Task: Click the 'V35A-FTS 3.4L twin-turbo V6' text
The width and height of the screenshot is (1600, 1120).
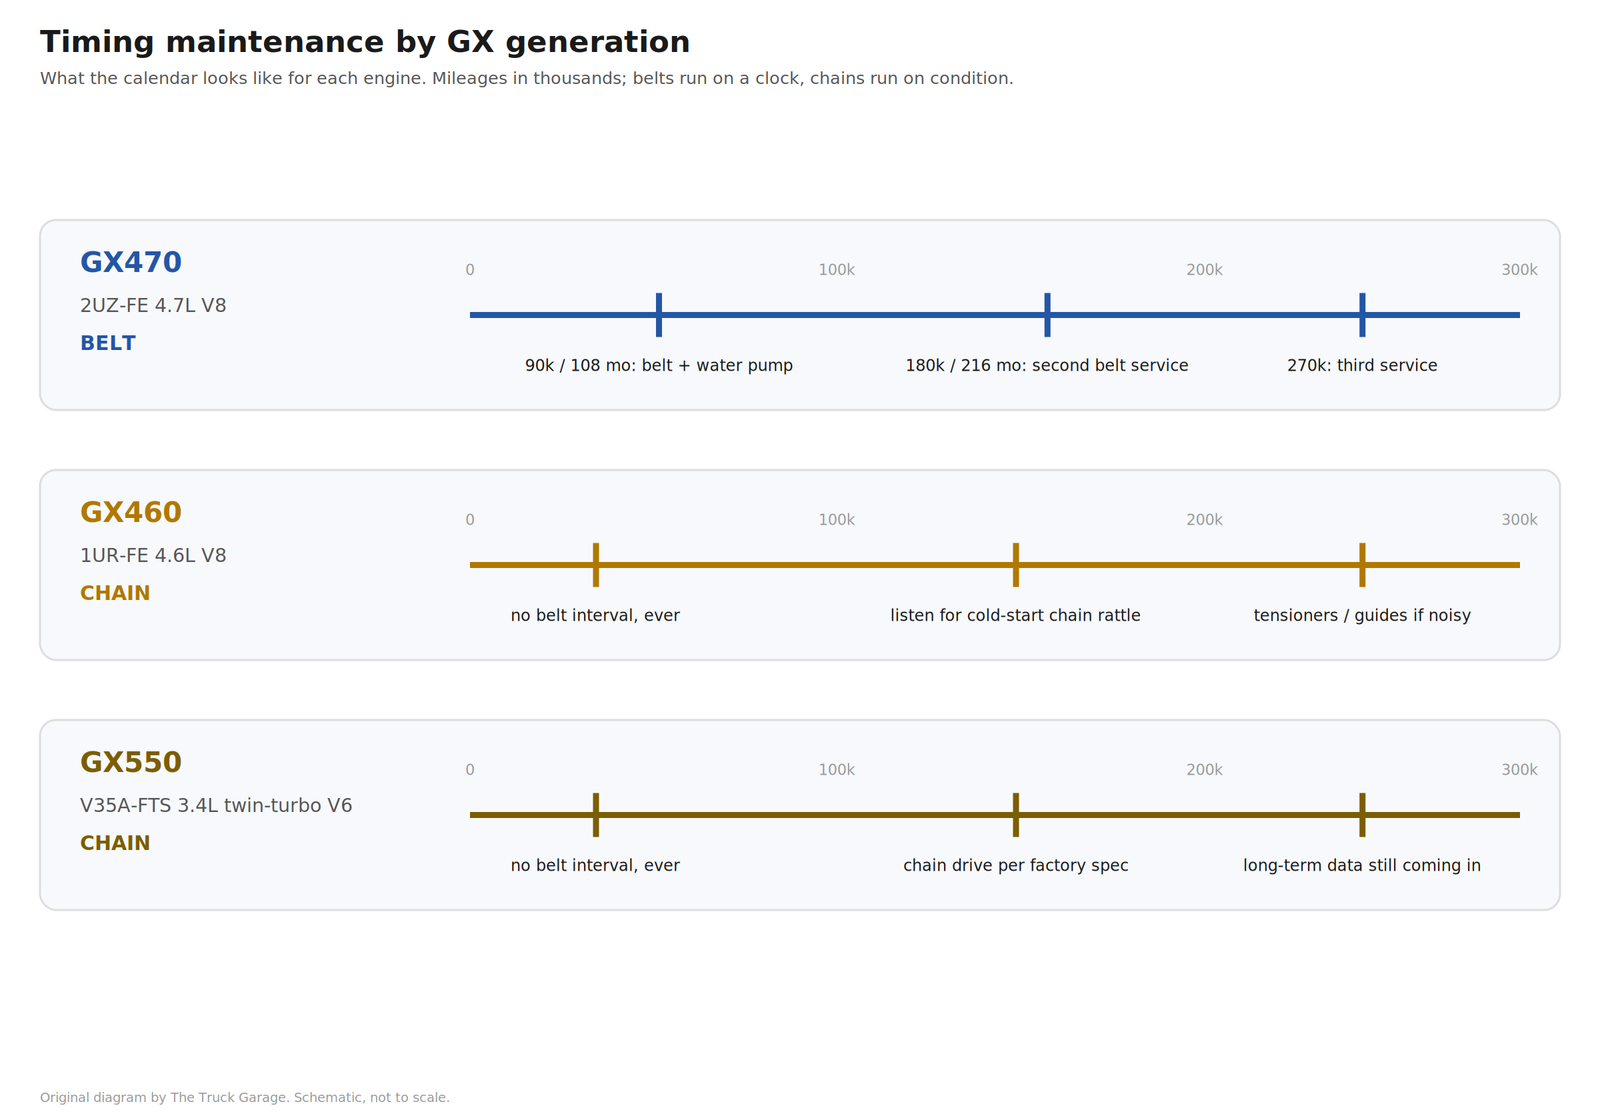Action: (216, 806)
